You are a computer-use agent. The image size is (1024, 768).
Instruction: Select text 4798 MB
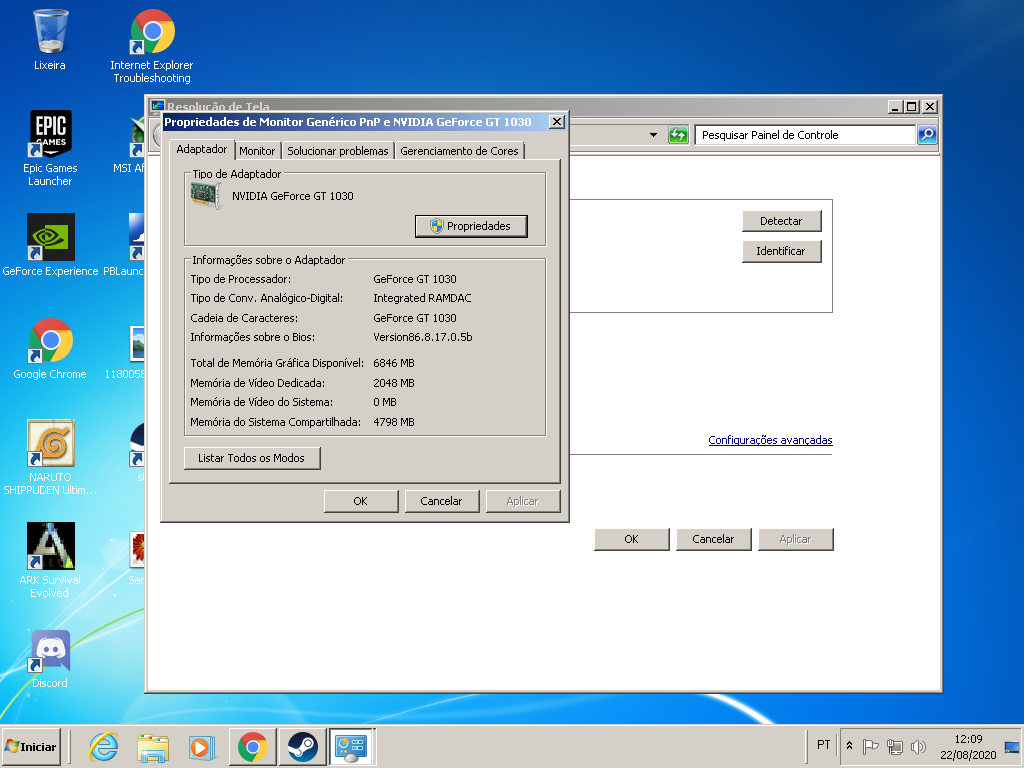click(x=394, y=422)
